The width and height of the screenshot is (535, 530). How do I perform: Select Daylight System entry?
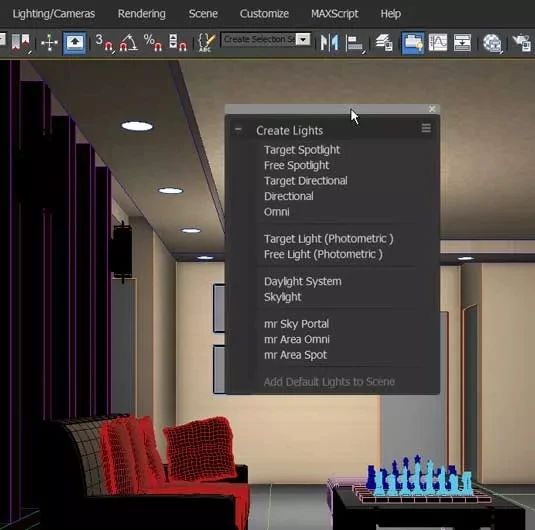coord(302,282)
